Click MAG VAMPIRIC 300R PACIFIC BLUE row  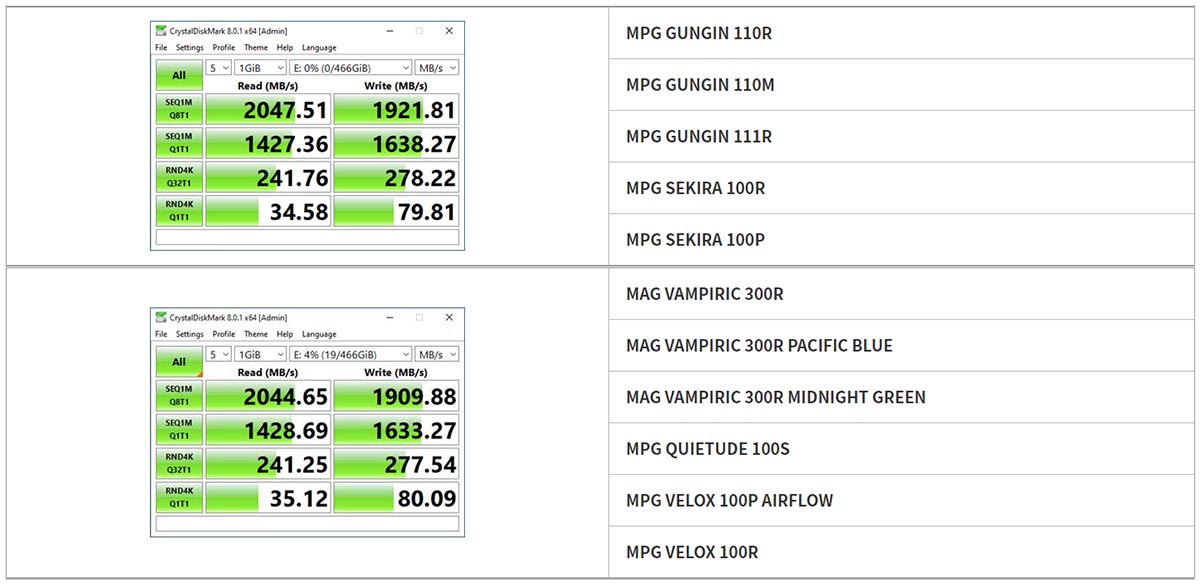[904, 345]
